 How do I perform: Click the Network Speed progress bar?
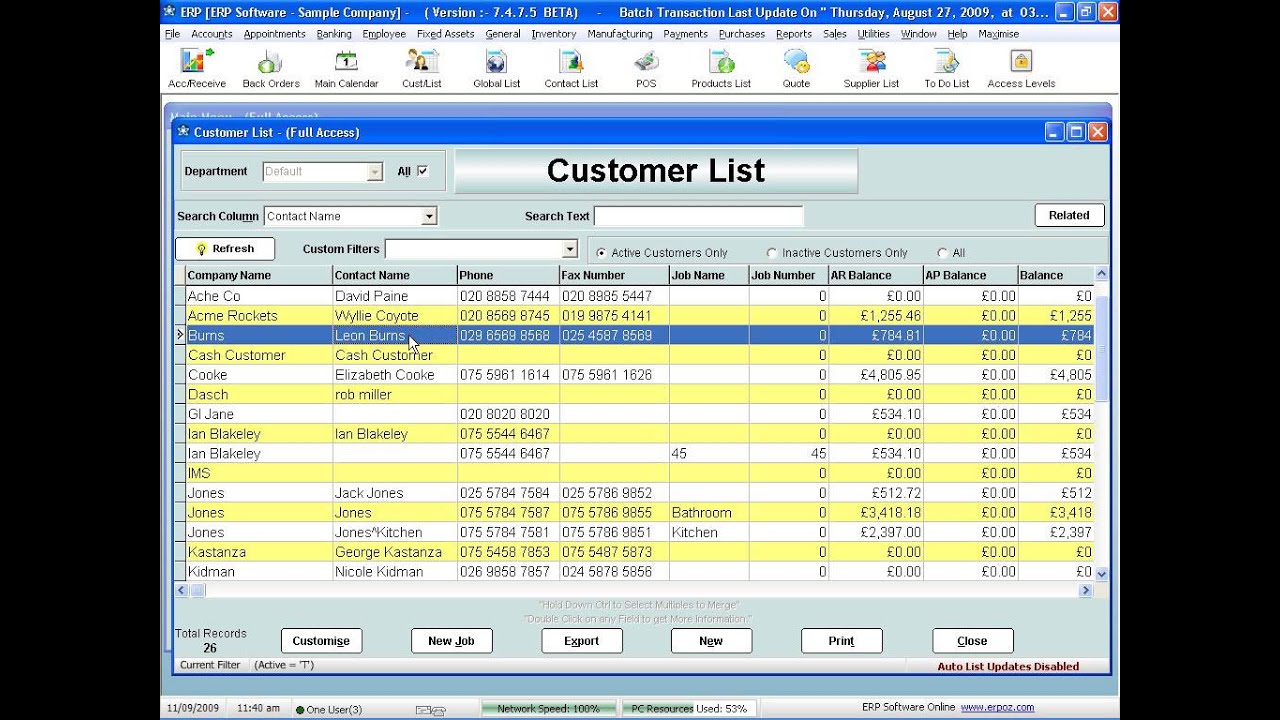547,709
